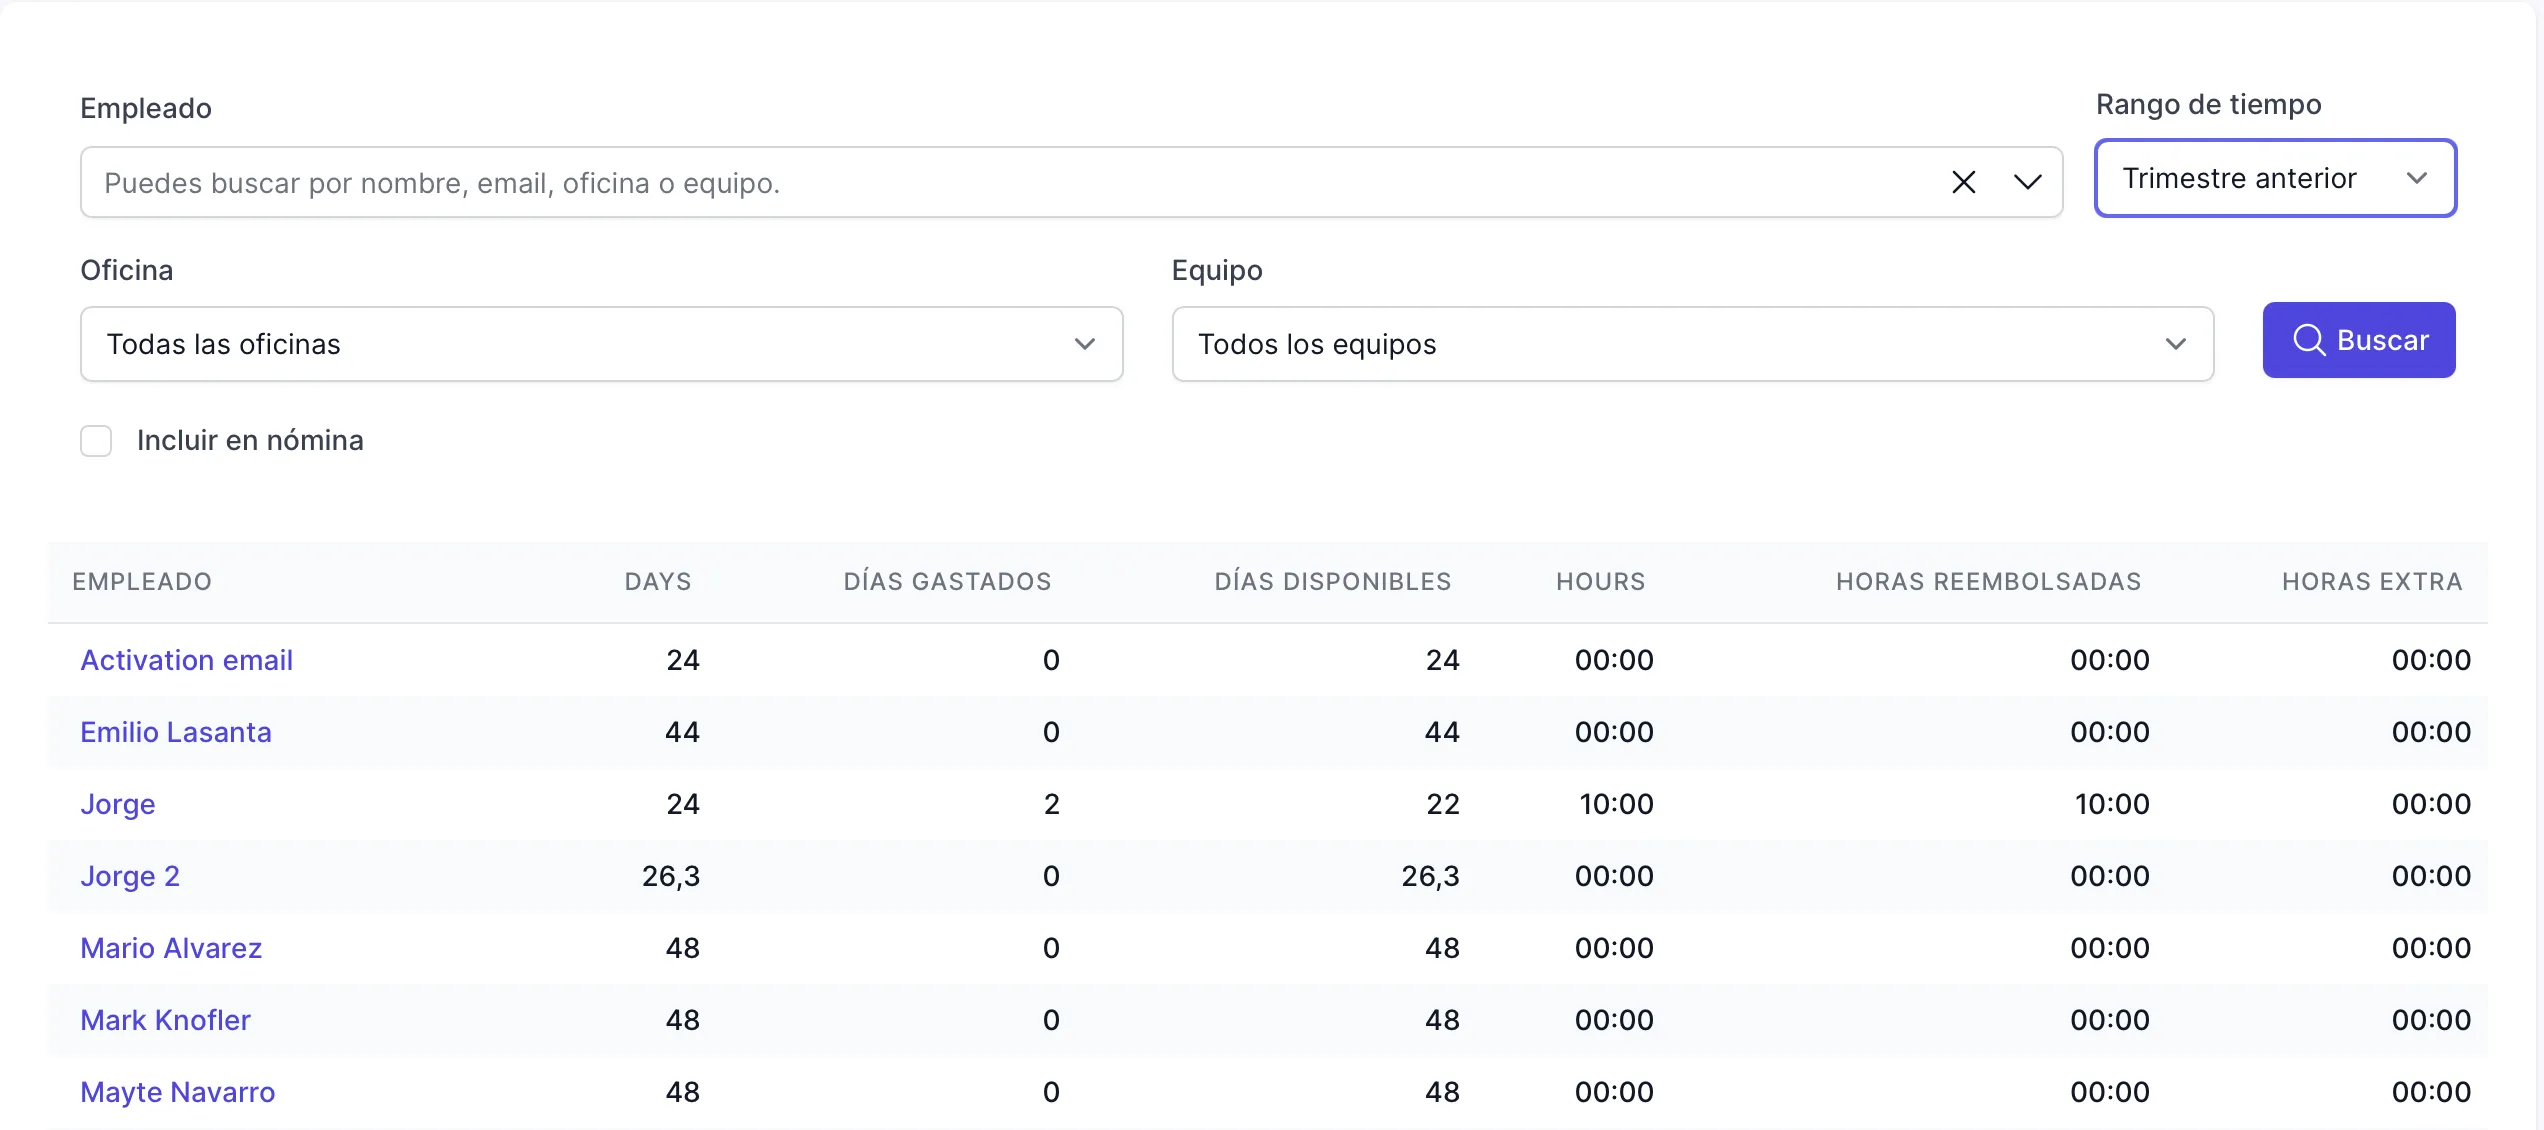Open Mario Alvarez's details
The height and width of the screenshot is (1130, 2544).
point(171,948)
